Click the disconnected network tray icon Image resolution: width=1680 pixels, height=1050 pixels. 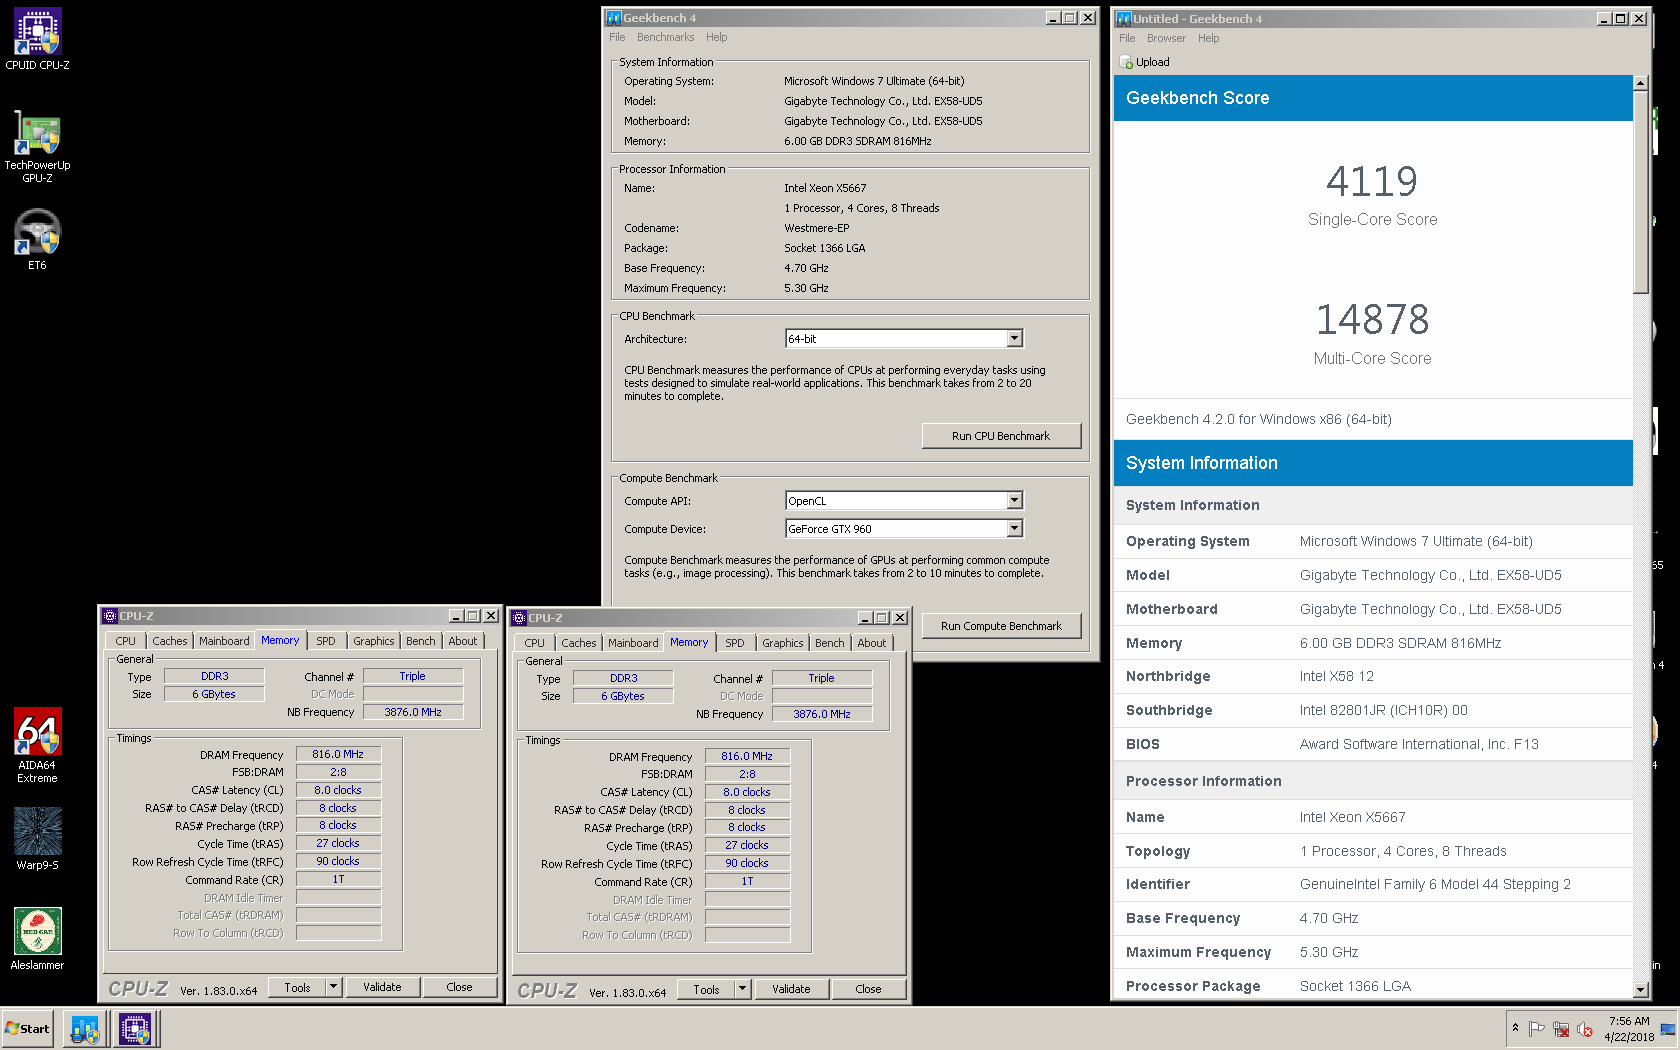click(1561, 1029)
